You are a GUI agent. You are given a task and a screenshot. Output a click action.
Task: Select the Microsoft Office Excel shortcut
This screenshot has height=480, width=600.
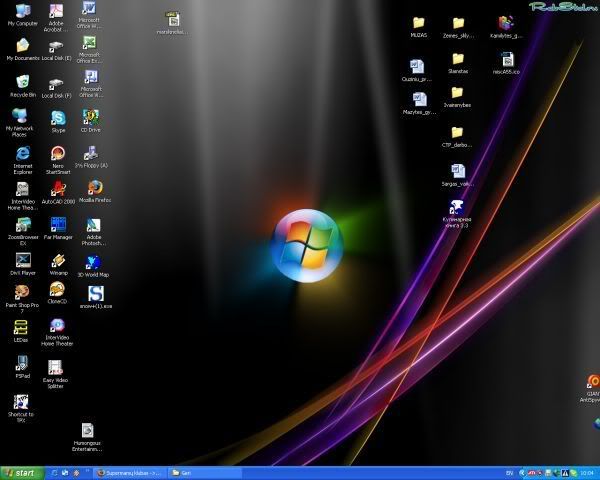tap(90, 49)
